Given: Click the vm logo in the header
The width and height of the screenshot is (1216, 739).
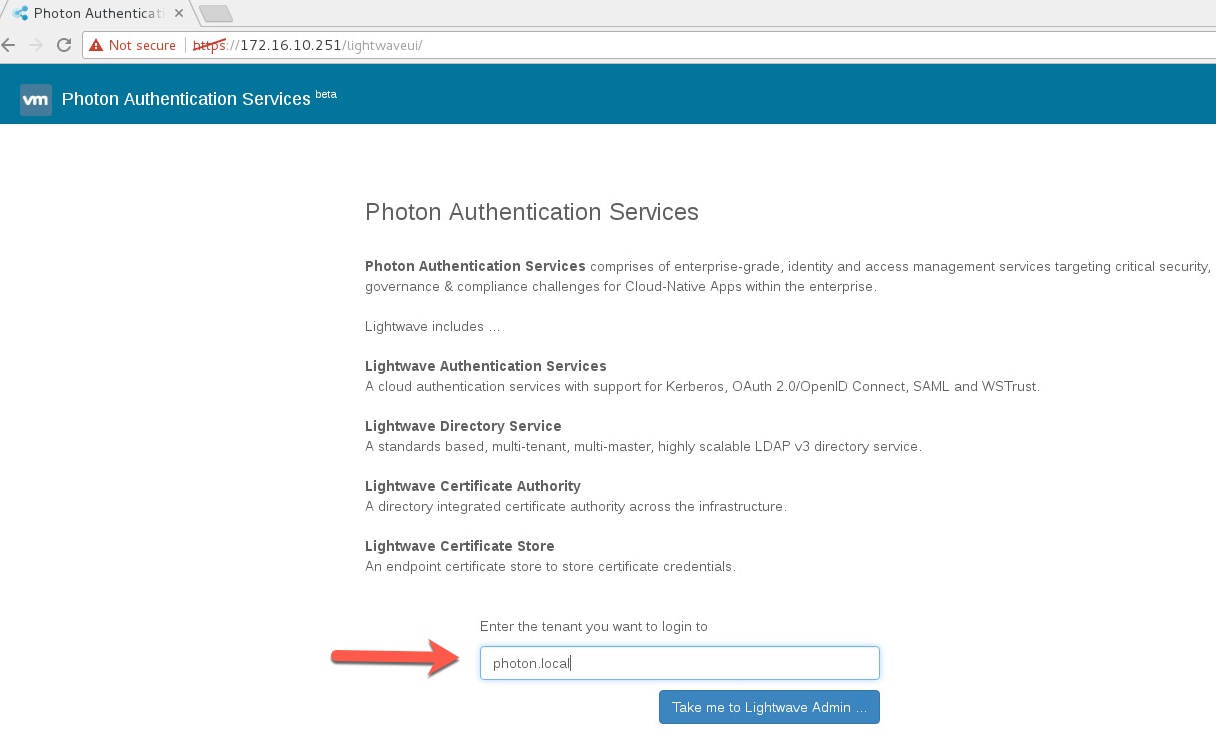Looking at the screenshot, I should click(36, 99).
